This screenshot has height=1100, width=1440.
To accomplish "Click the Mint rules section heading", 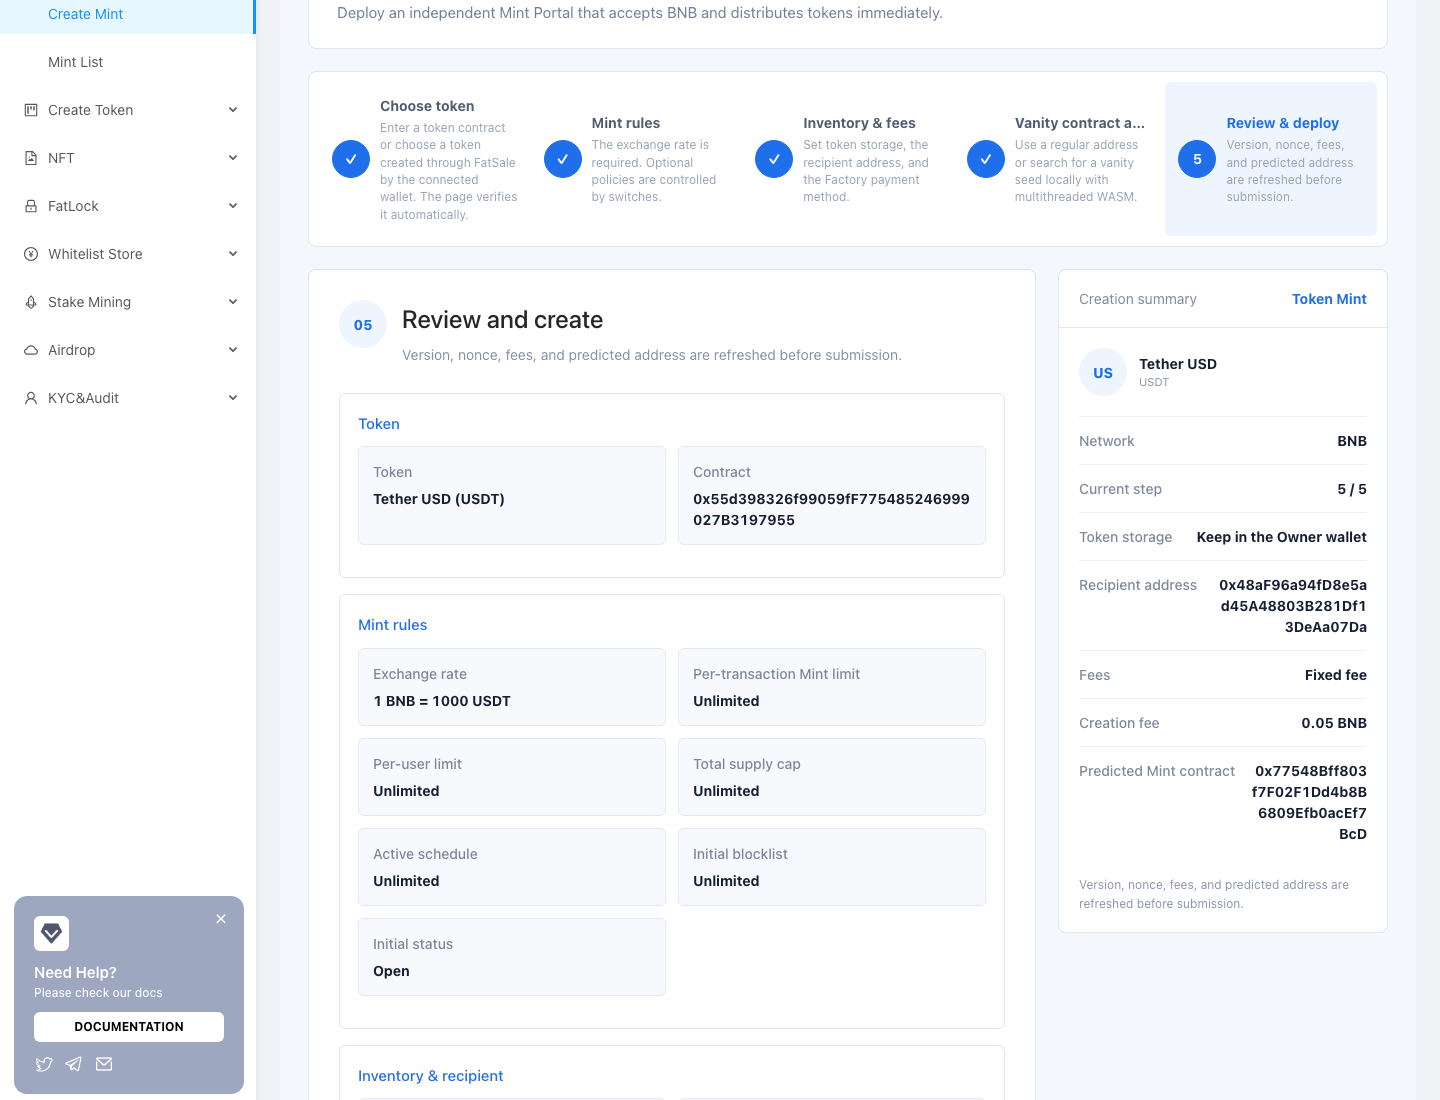I will click(x=392, y=625).
